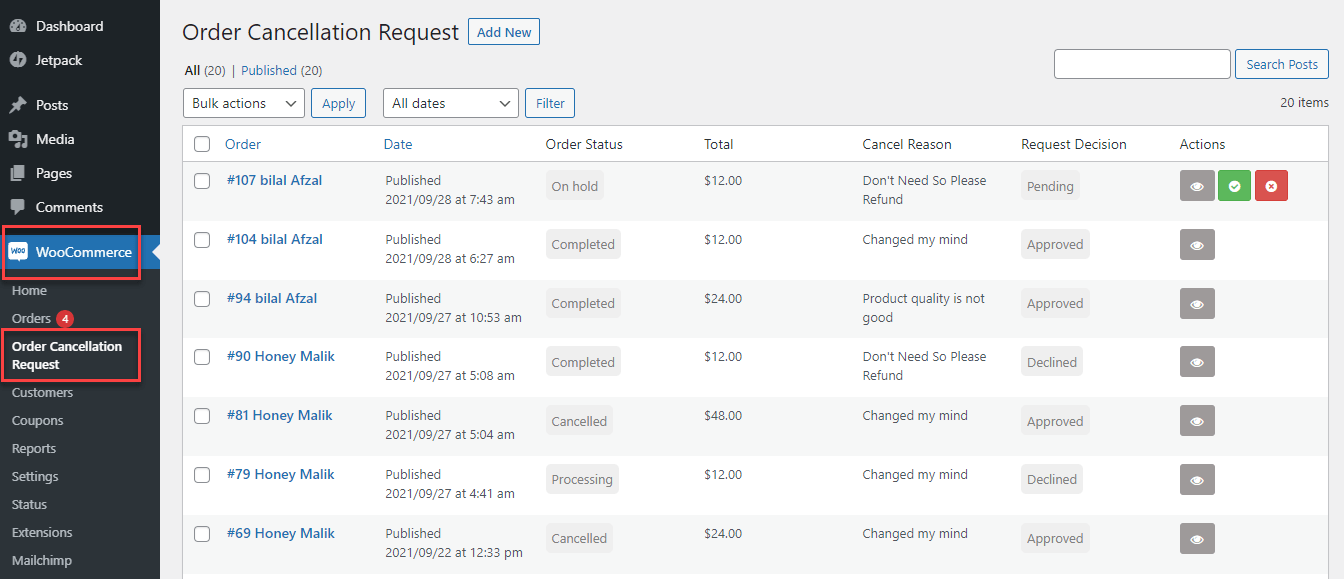Expand the All dates dropdown

click(450, 103)
